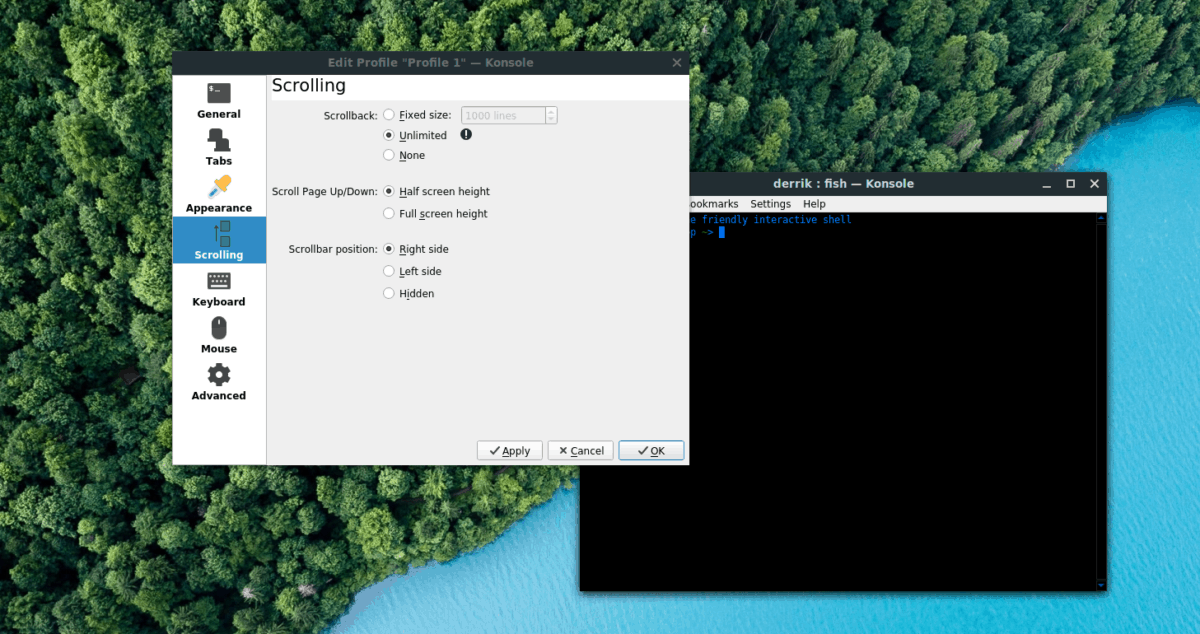
Task: Open the Mouse settings page
Action: 219,335
